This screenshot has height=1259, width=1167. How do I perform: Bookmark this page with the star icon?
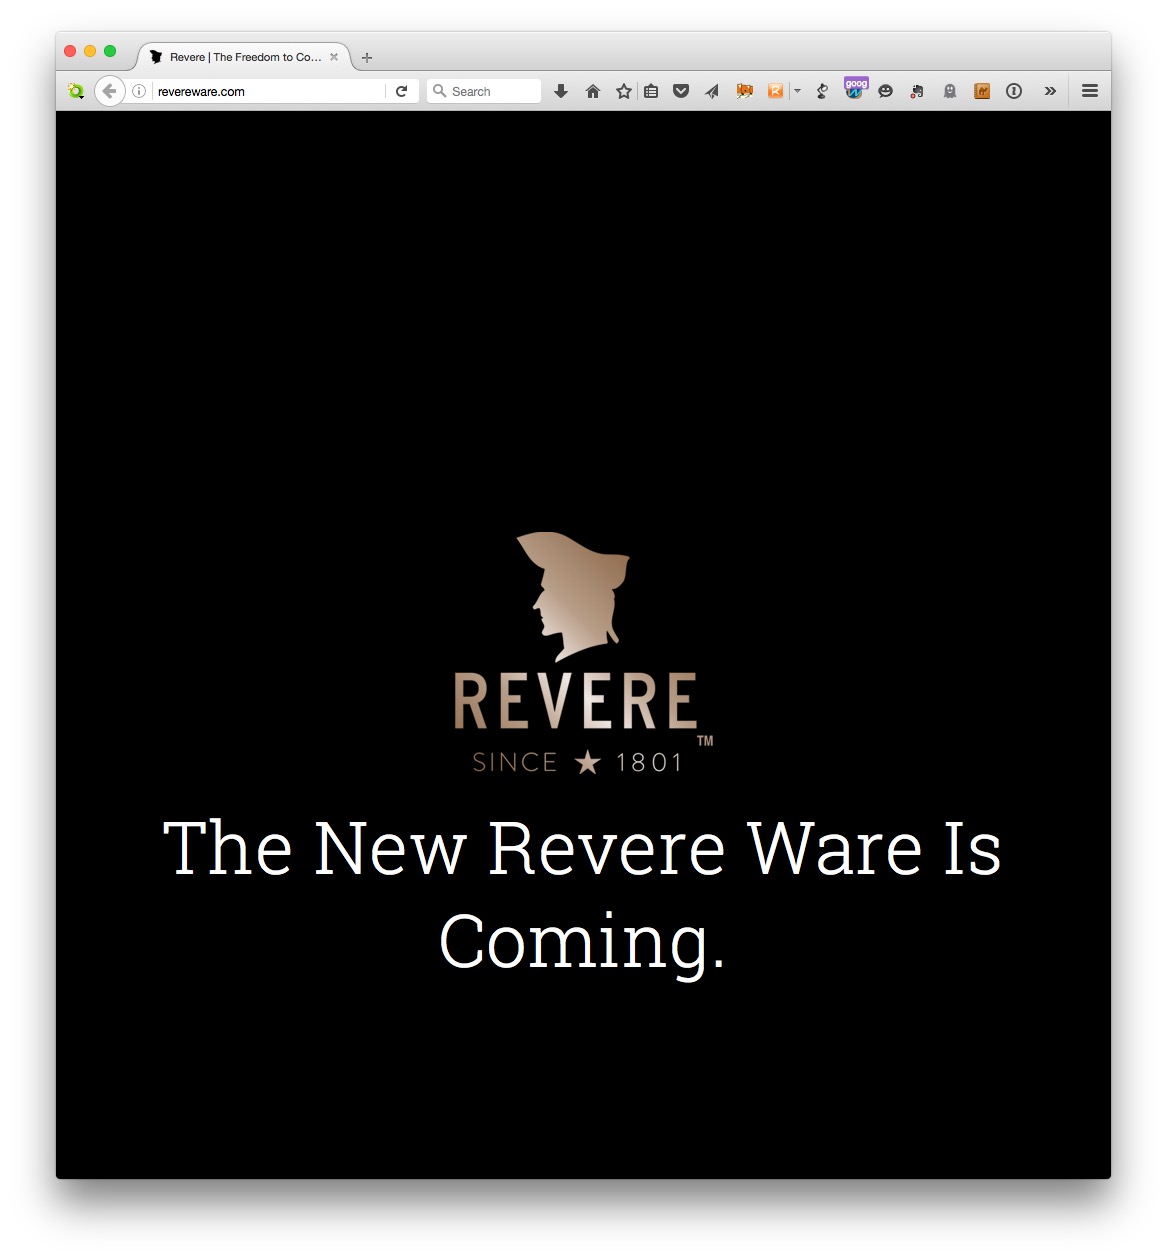tap(623, 91)
